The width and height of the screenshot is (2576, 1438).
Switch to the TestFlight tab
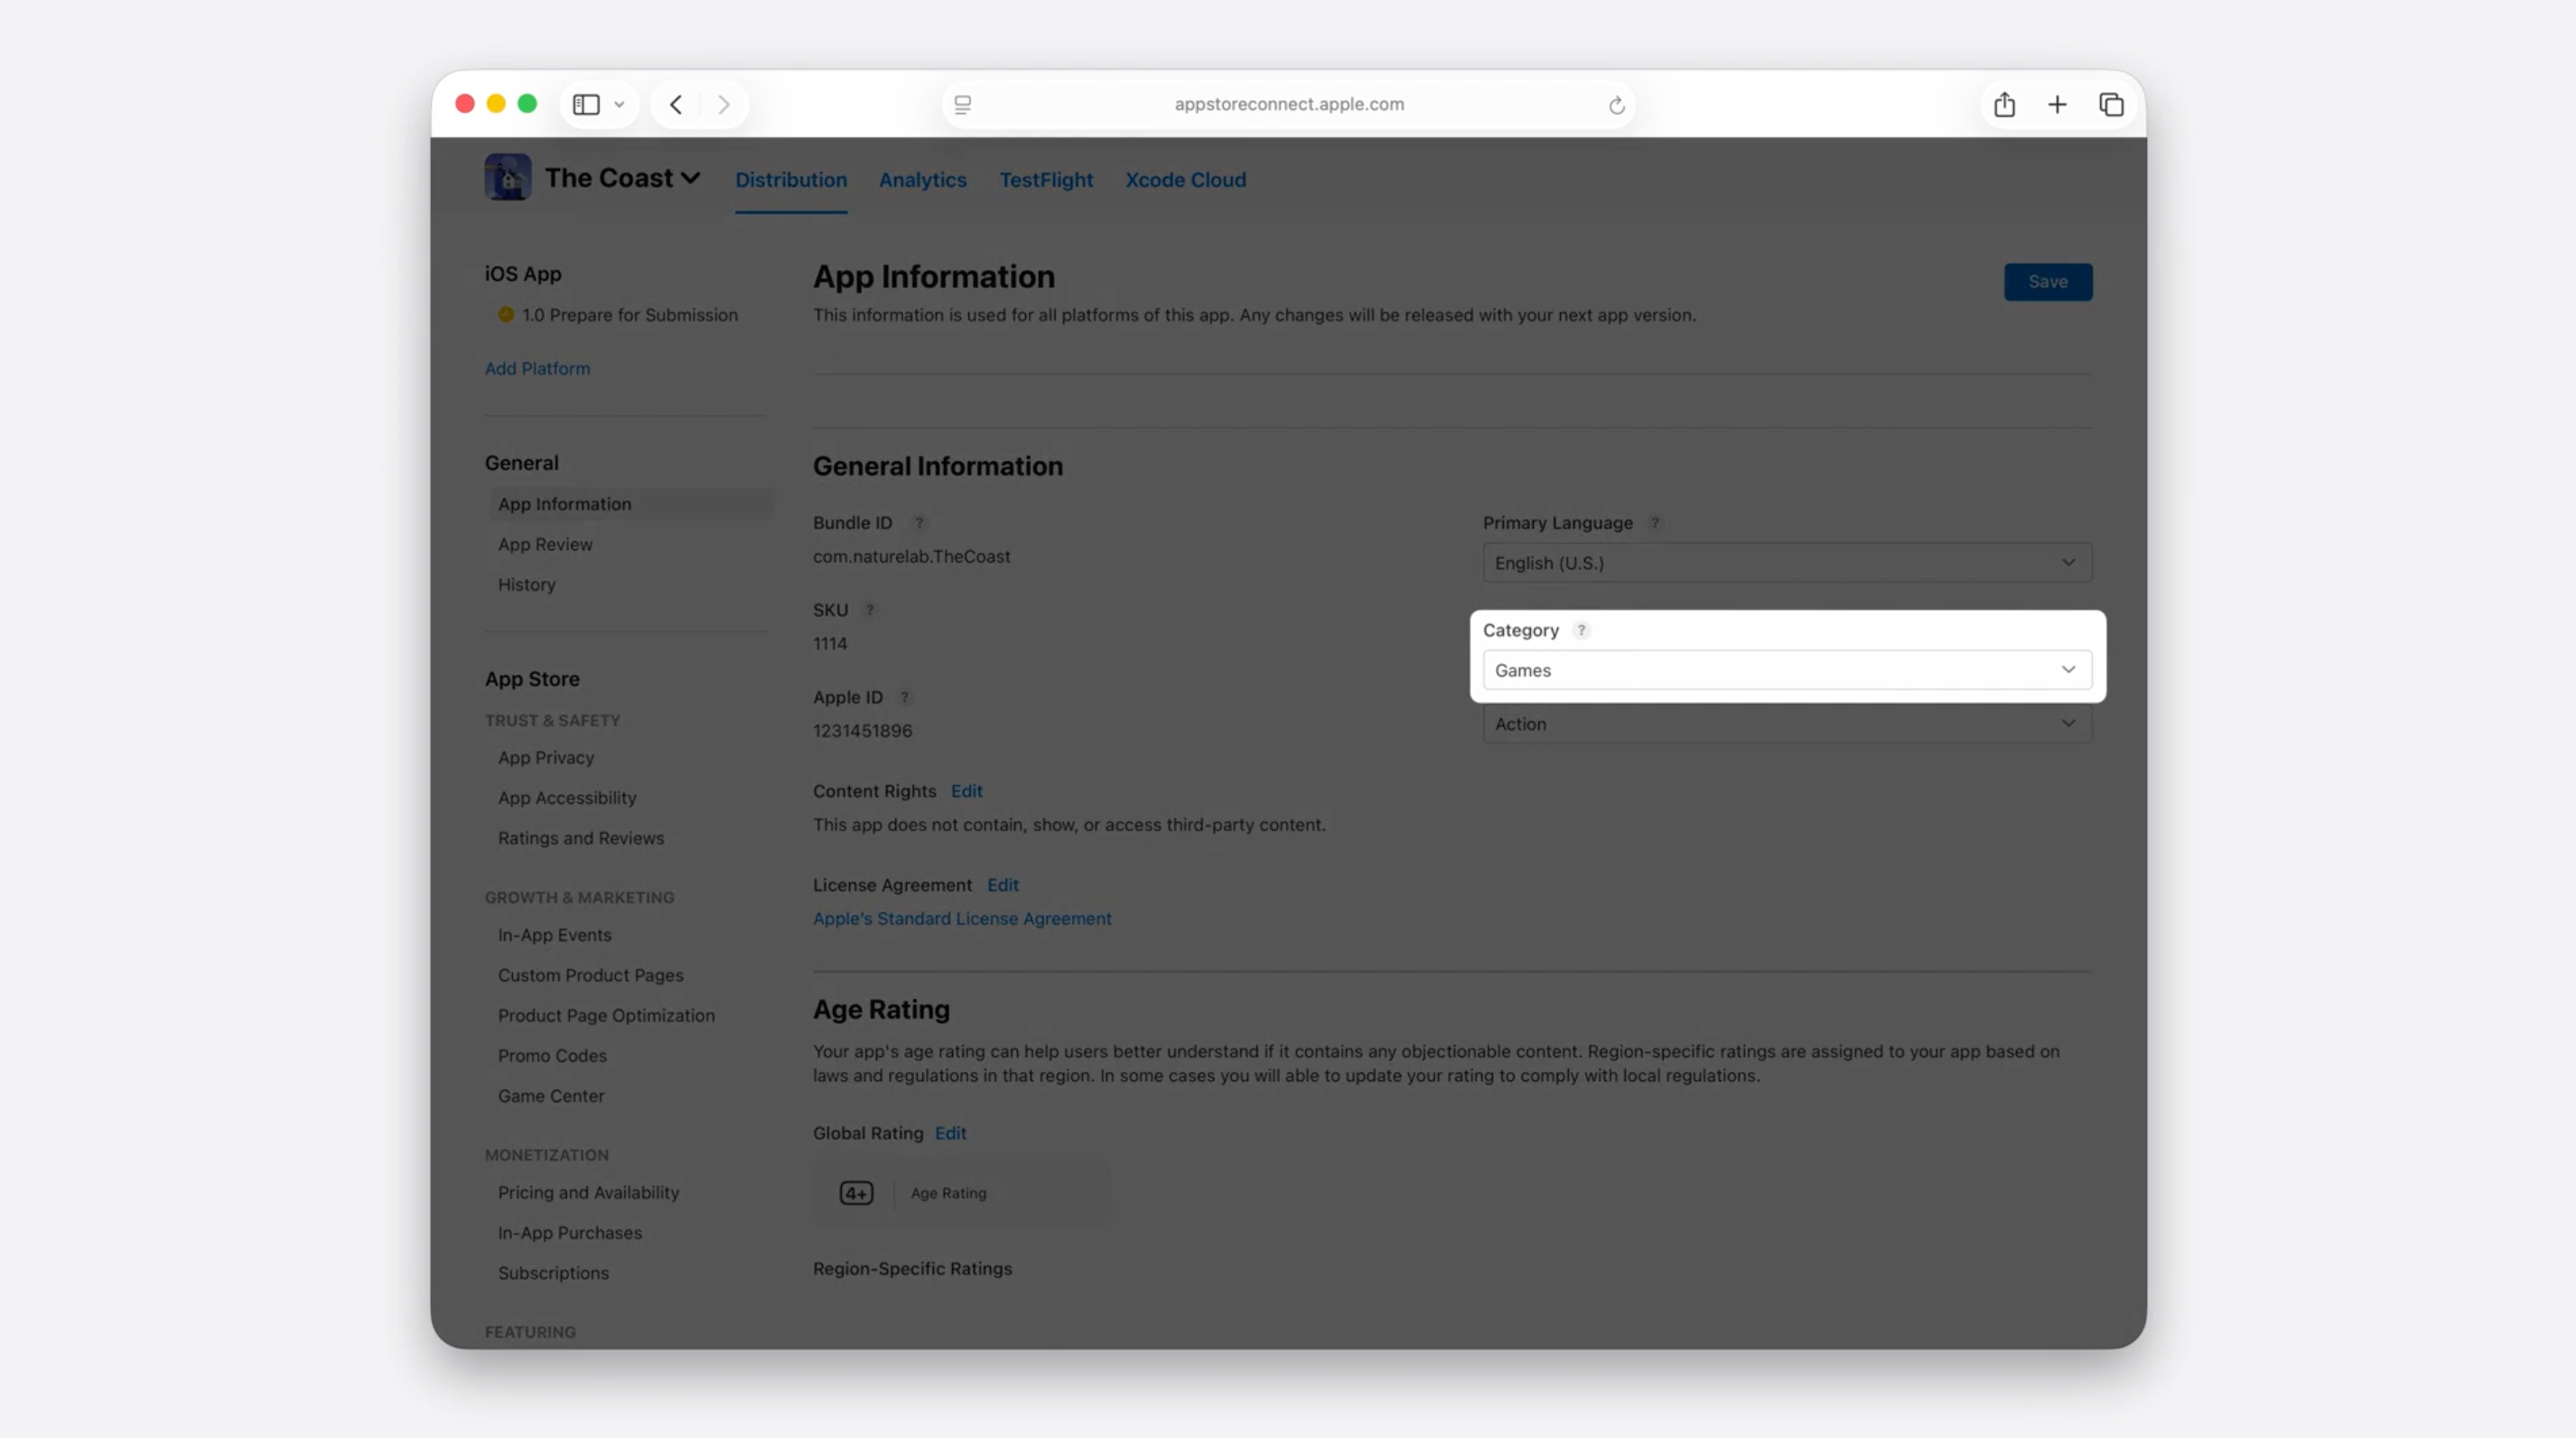click(1046, 180)
